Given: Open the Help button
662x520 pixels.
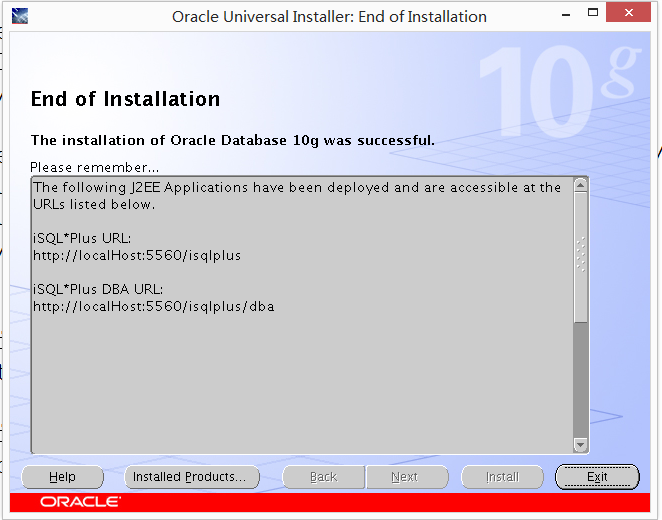Looking at the screenshot, I should pos(62,477).
